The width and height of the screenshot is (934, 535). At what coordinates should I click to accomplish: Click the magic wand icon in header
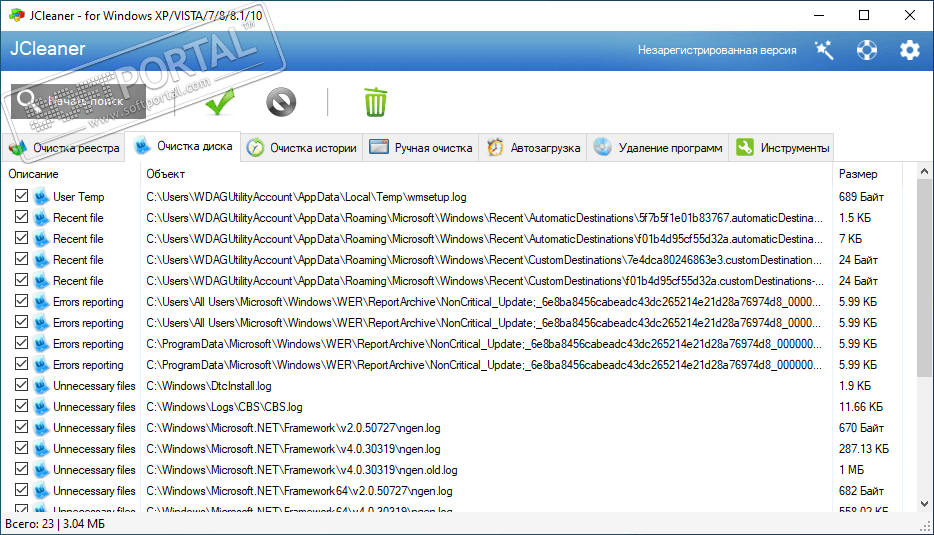(x=824, y=50)
